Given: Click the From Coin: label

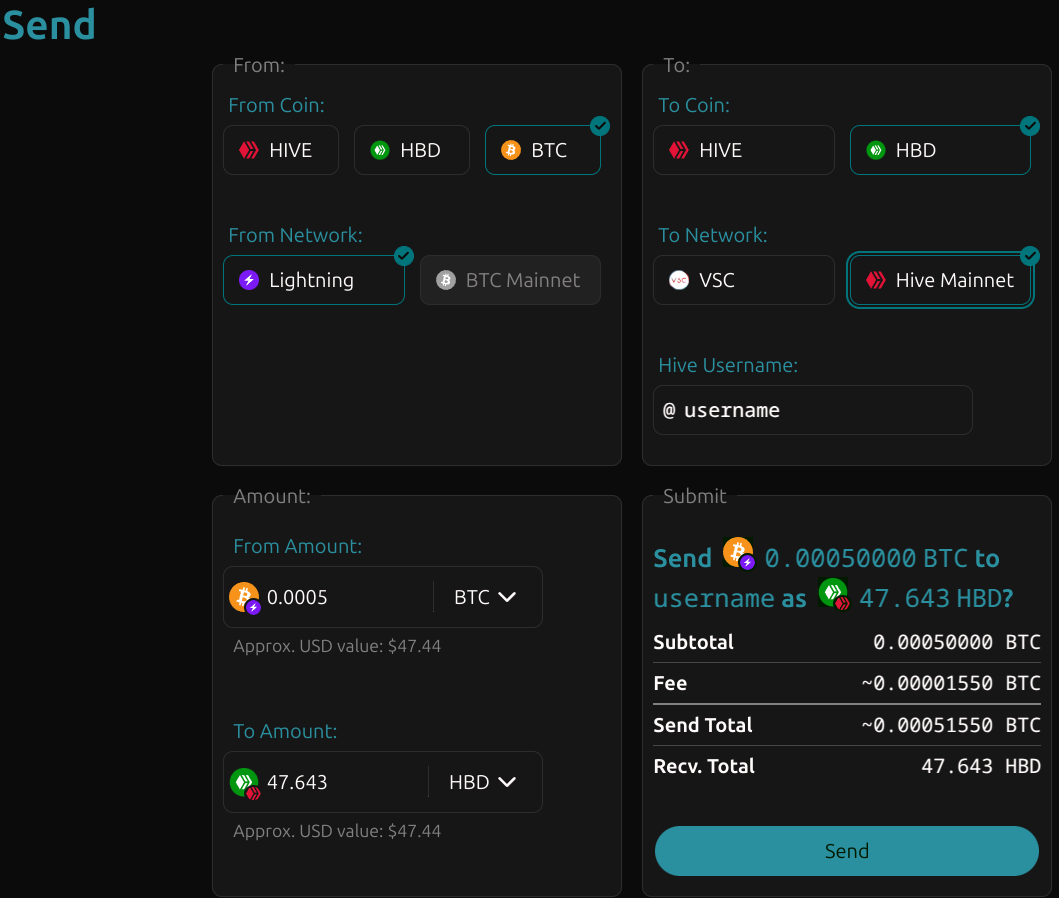Looking at the screenshot, I should coord(276,105).
